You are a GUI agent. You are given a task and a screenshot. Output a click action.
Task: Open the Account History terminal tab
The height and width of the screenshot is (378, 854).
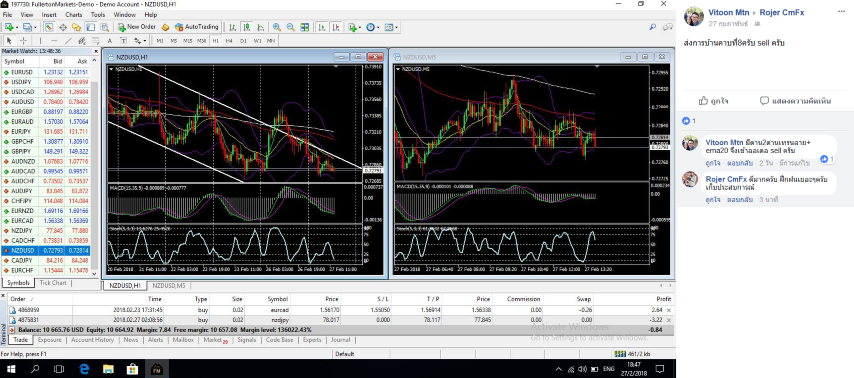[93, 340]
